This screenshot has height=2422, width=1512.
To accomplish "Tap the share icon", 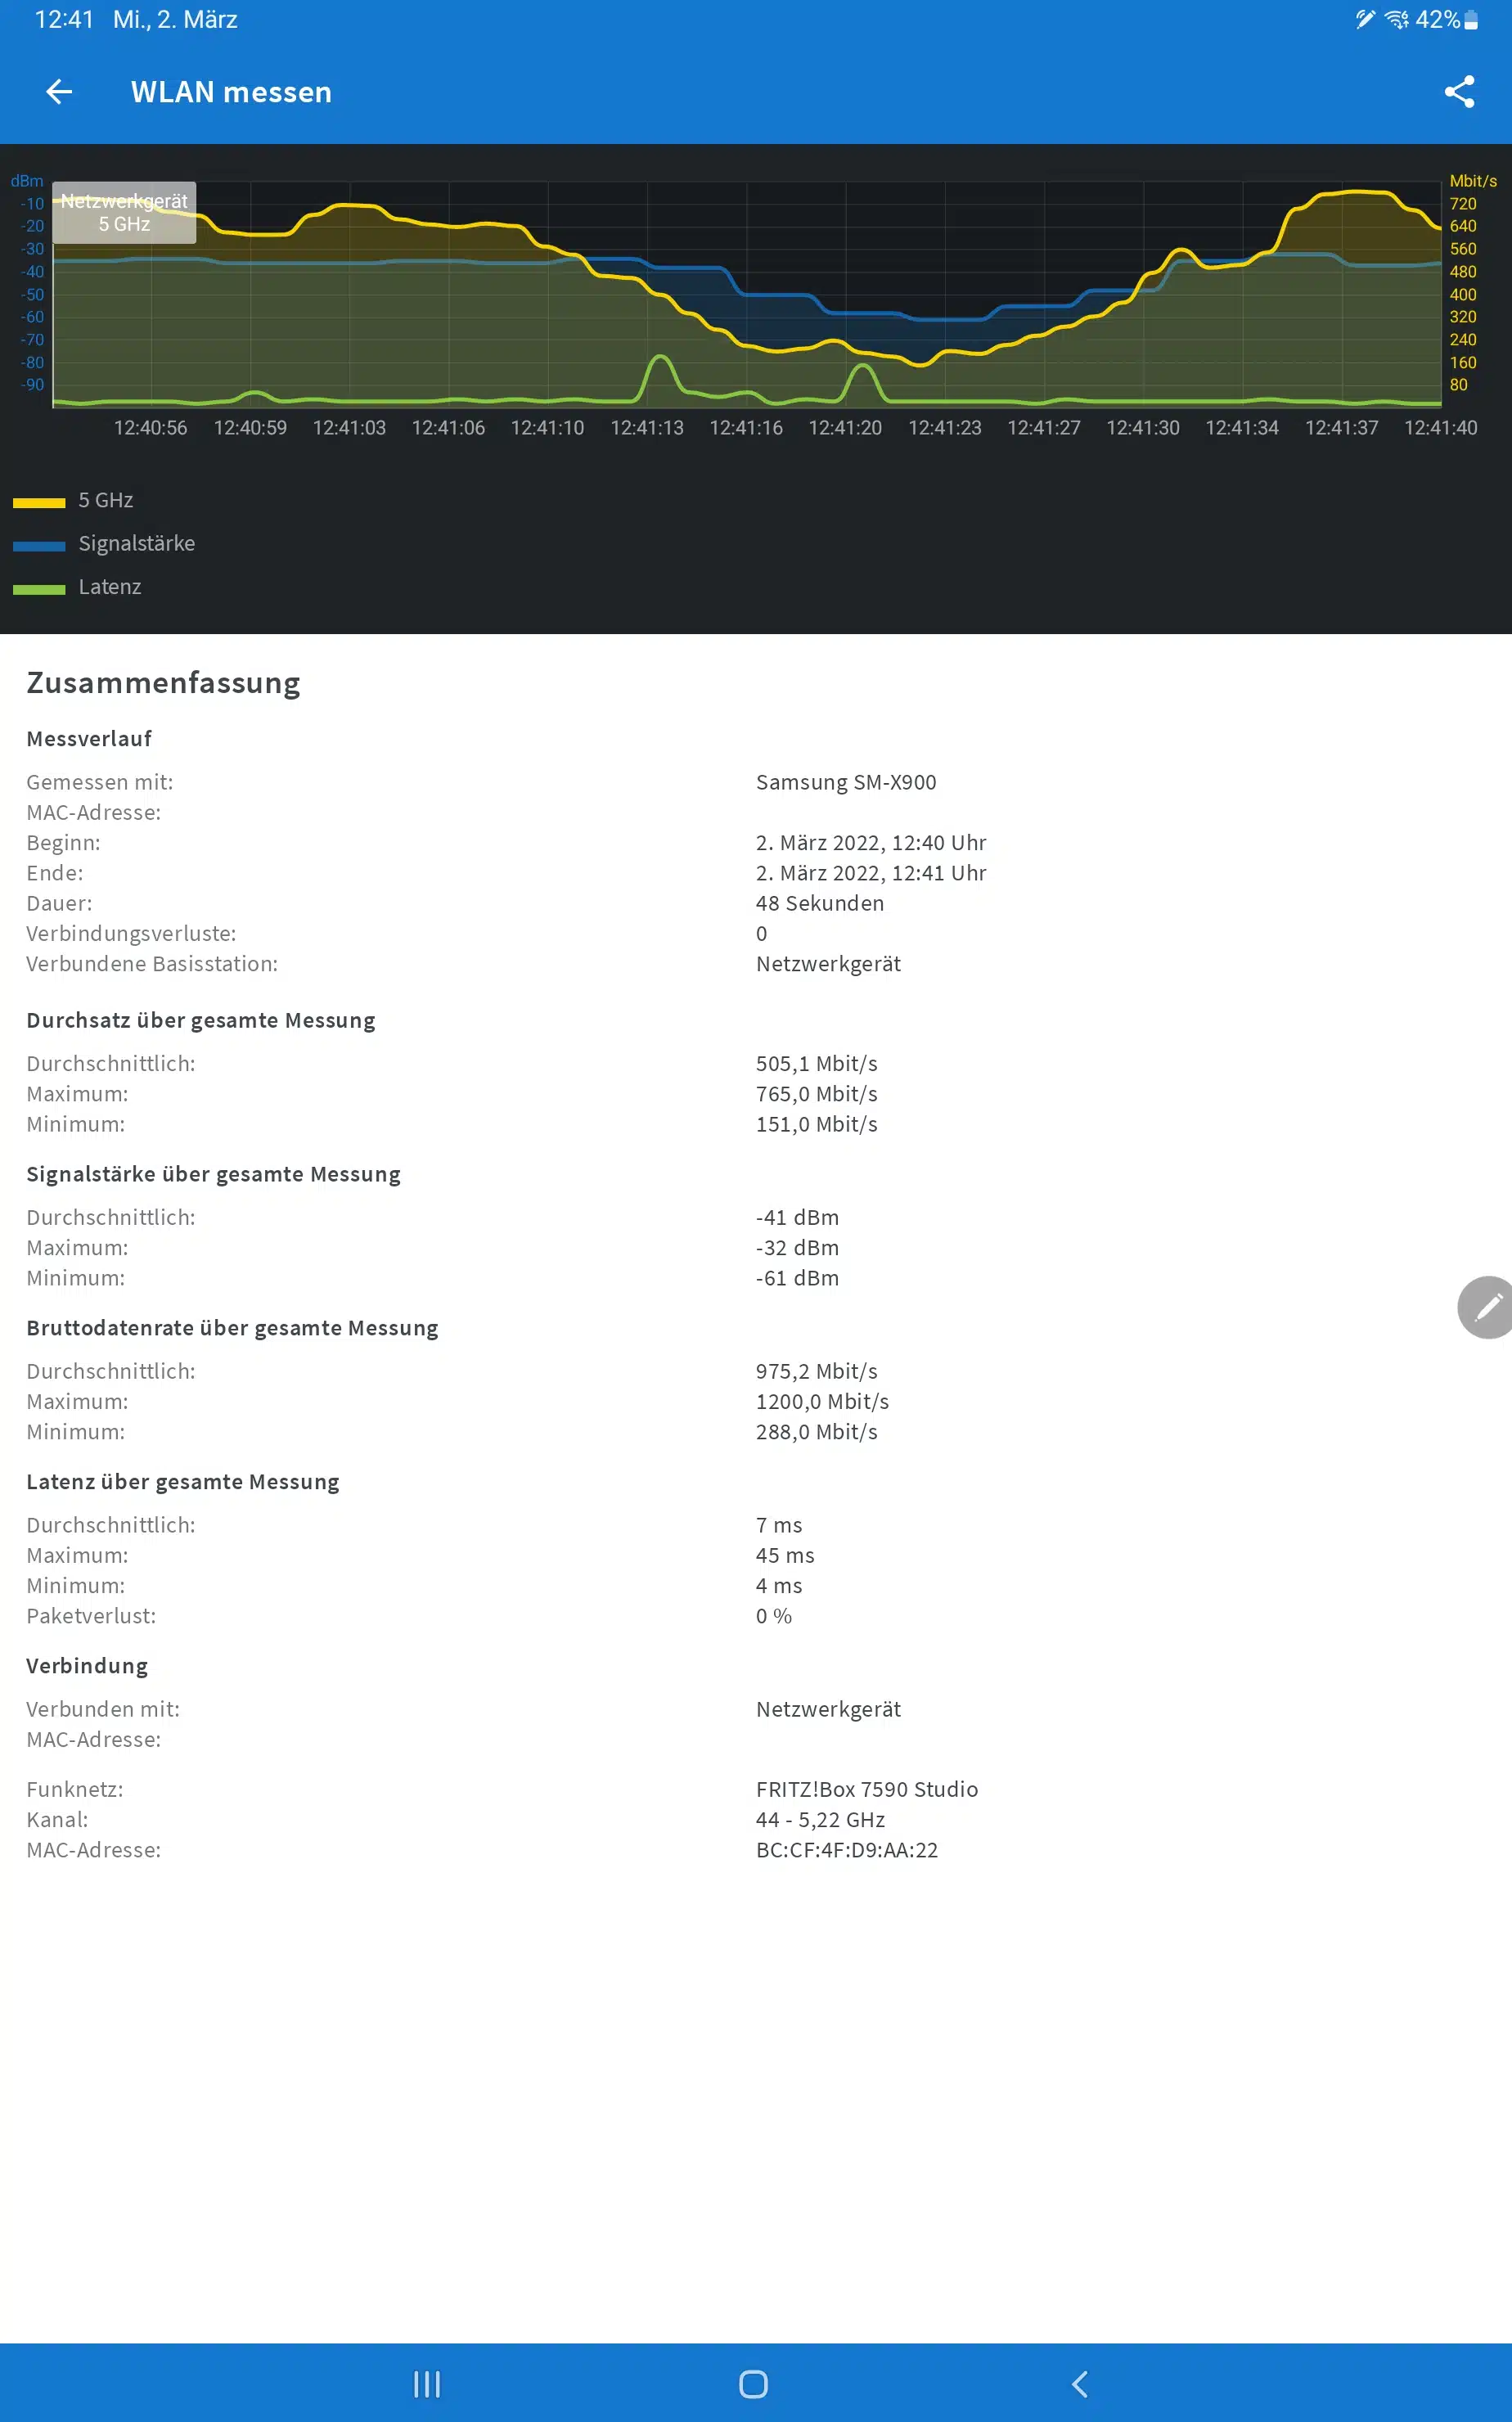I will click(x=1459, y=92).
